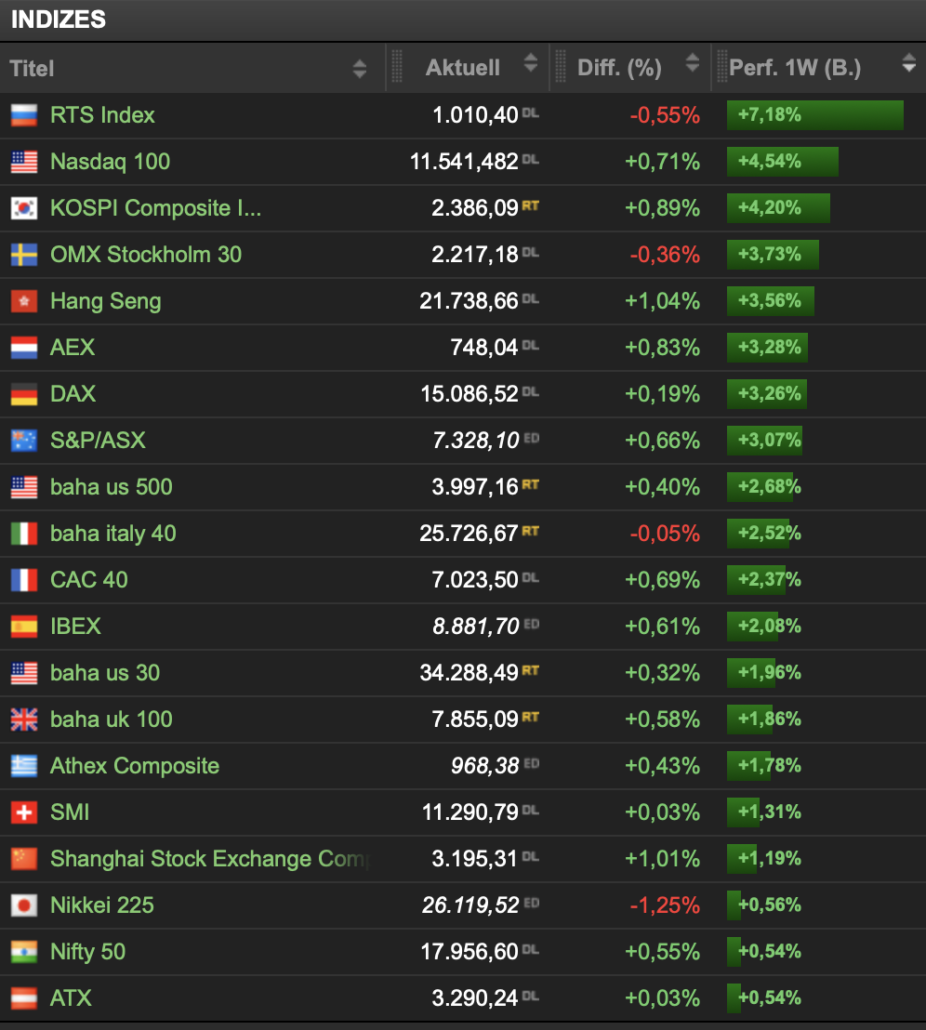
Task: Click the Chinese flag beside Shanghai Stock Exchange
Action: tap(24, 859)
